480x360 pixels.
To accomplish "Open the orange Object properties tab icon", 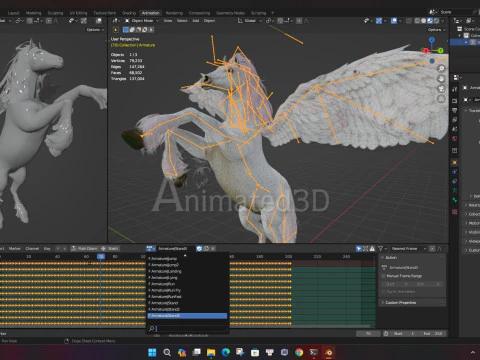I will click(455, 163).
